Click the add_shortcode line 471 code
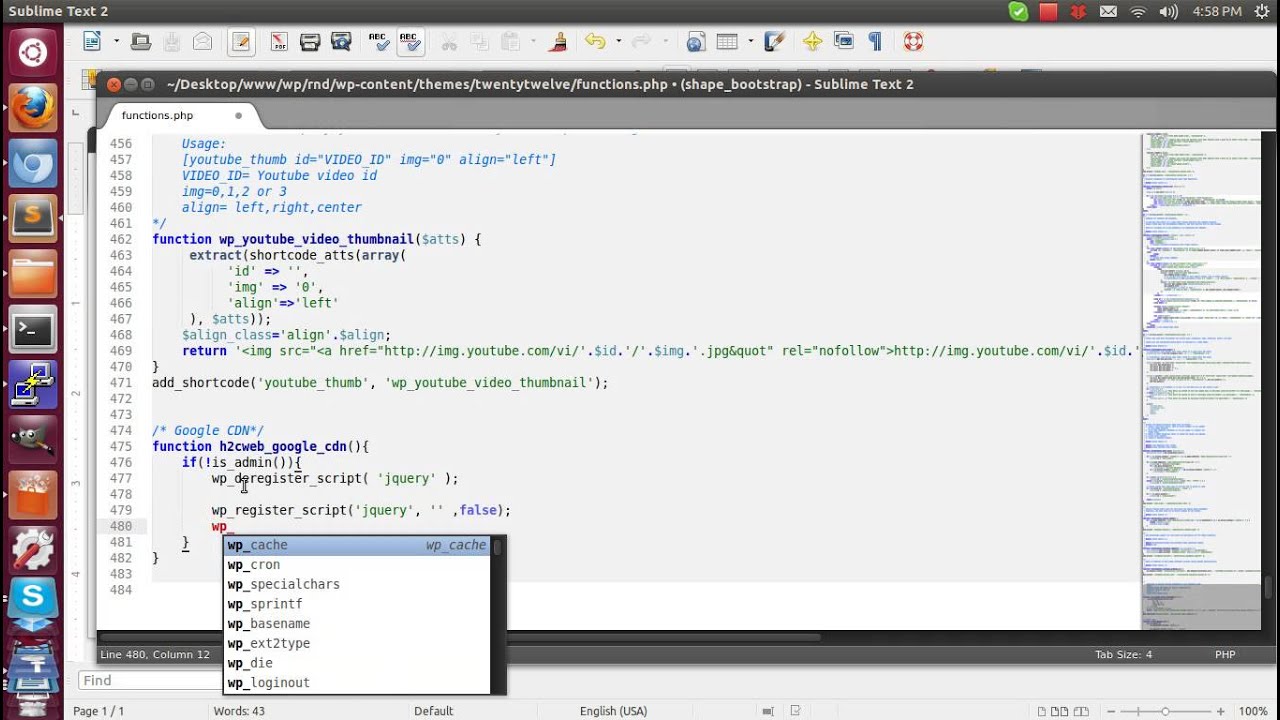 pos(380,383)
